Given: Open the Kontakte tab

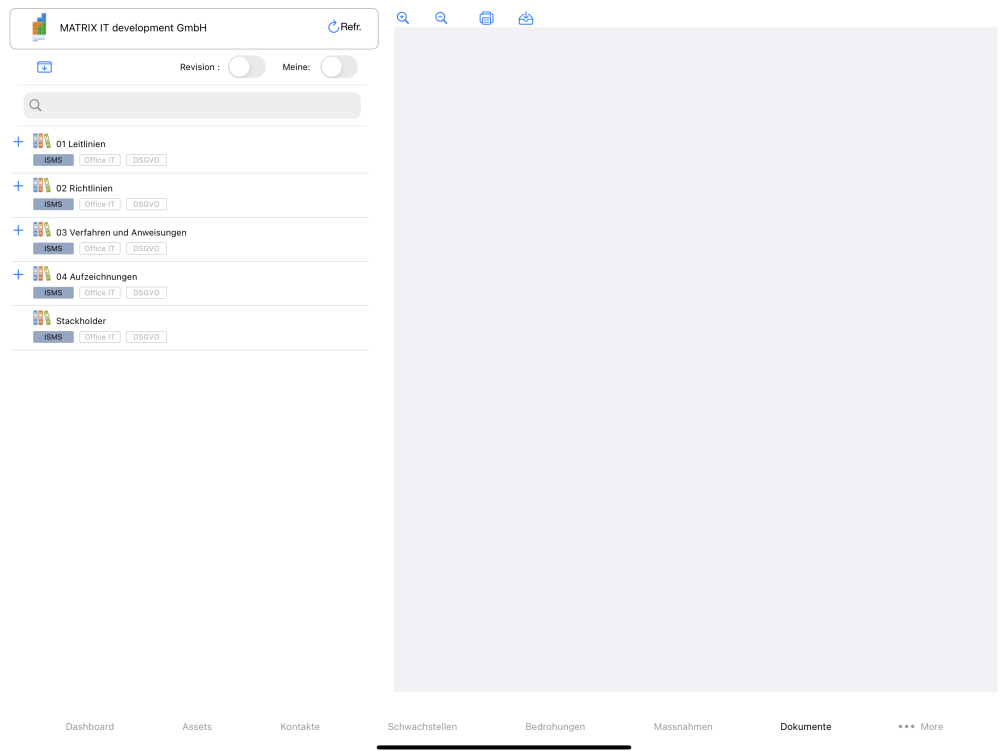Looking at the screenshot, I should pyautogui.click(x=300, y=726).
